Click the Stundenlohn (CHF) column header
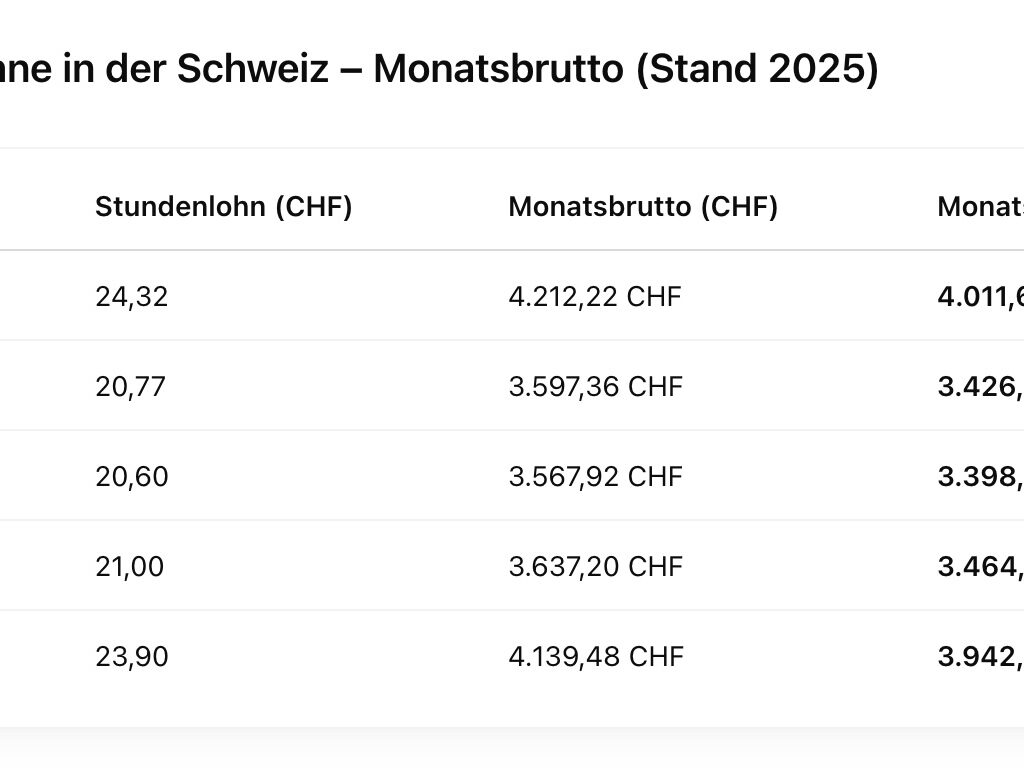The image size is (1024, 770). (x=223, y=207)
